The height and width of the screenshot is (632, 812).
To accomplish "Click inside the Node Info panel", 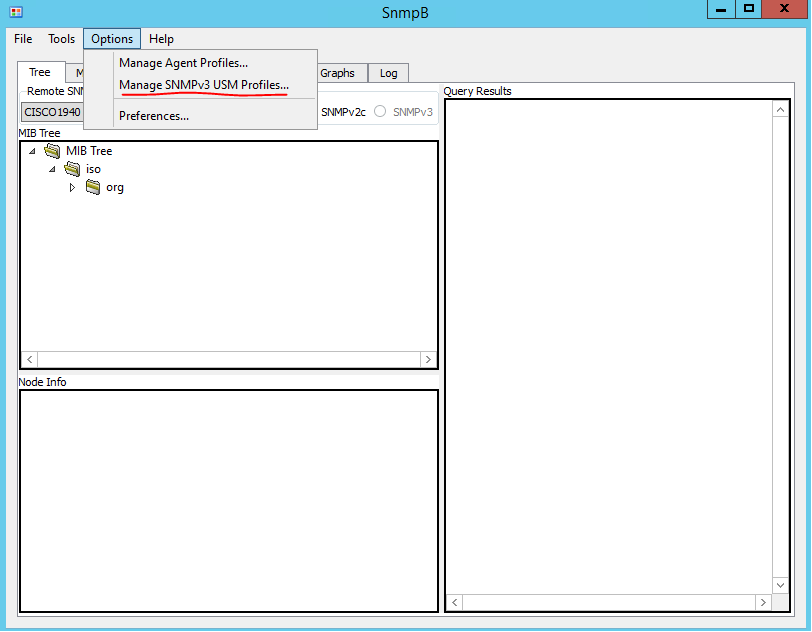I will pos(228,500).
